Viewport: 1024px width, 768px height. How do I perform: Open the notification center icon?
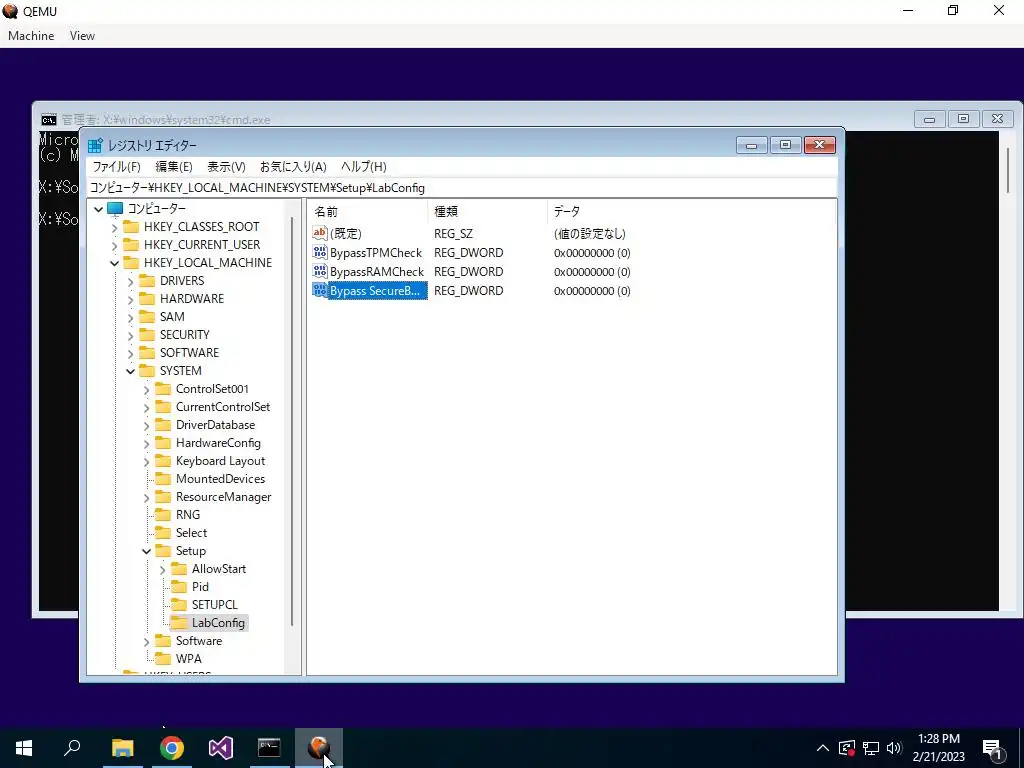pos(993,748)
